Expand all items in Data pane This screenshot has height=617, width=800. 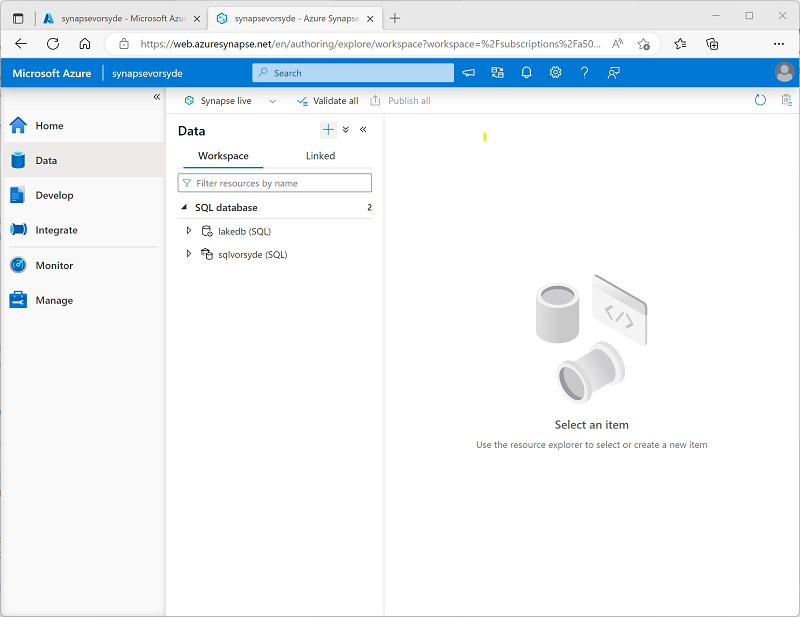pos(346,130)
